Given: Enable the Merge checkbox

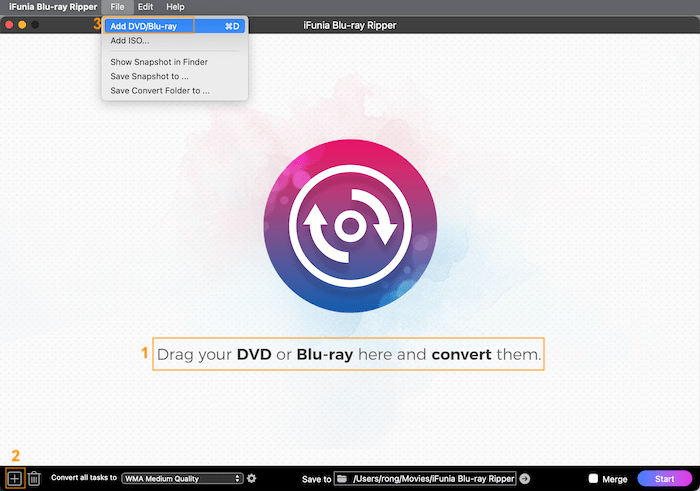Looking at the screenshot, I should (594, 479).
